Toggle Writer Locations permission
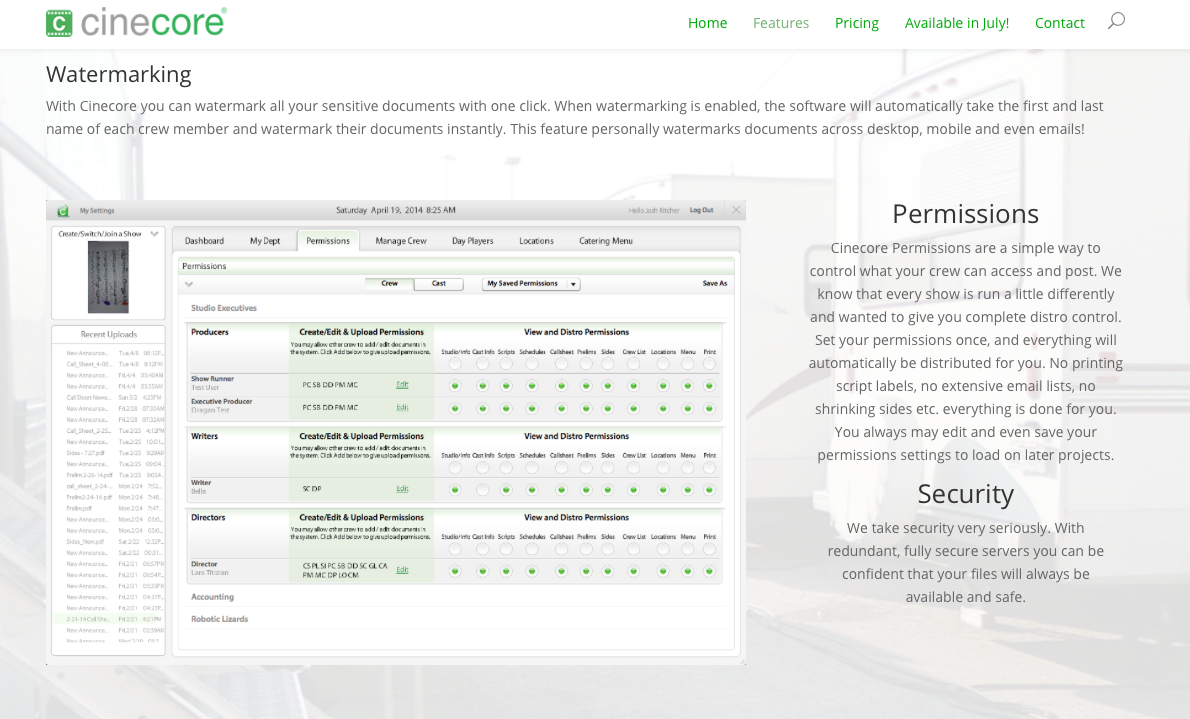The image size is (1190, 719). (663, 490)
